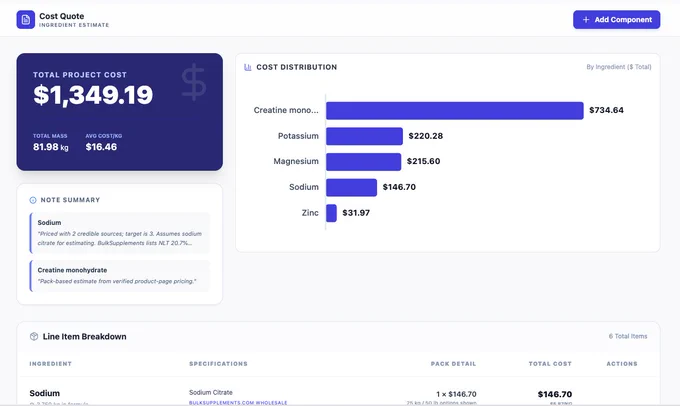Click the Magnesium bar in the chart
The height and width of the screenshot is (406, 680).
[363, 162]
